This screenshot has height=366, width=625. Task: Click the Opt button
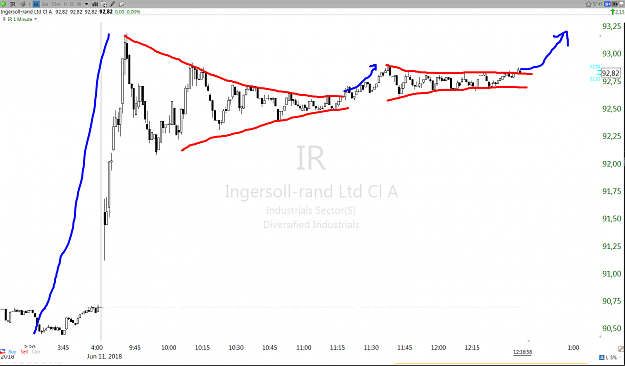click(x=36, y=352)
